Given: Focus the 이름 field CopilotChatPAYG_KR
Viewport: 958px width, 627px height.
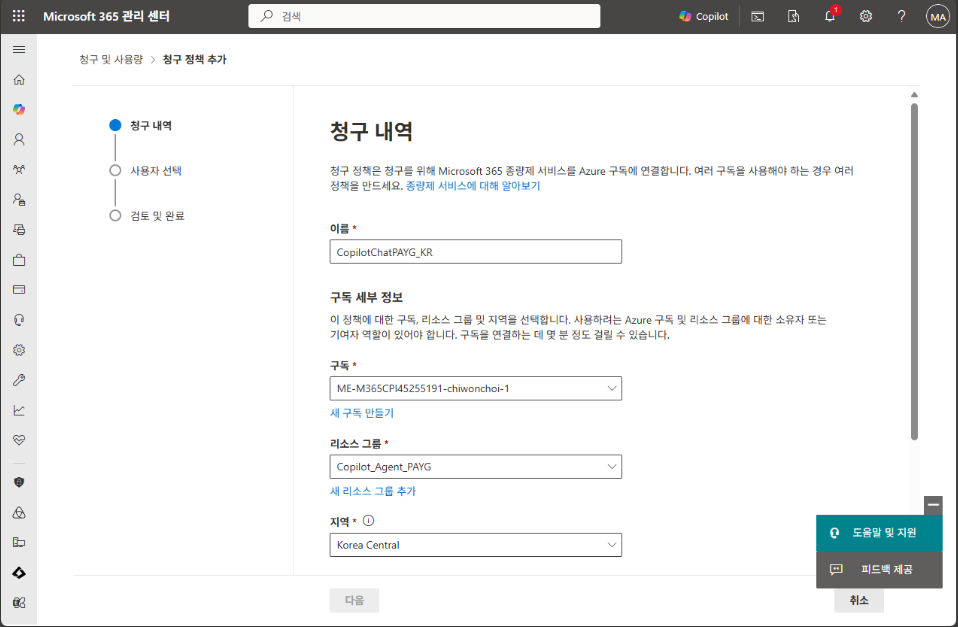Looking at the screenshot, I should pos(475,252).
